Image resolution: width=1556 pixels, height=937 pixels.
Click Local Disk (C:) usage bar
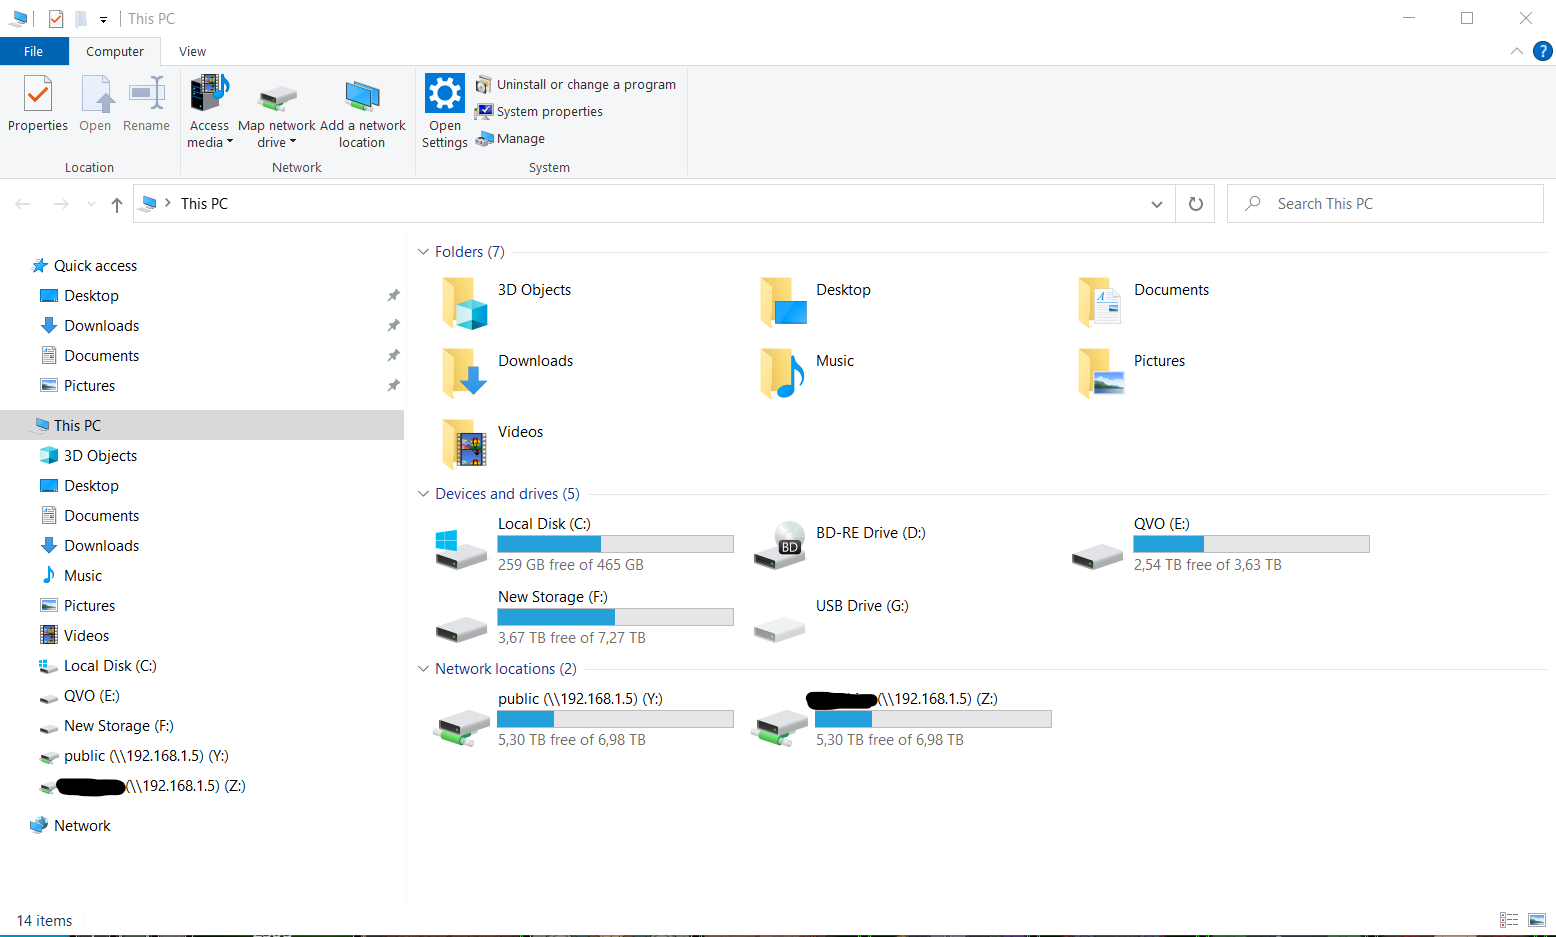pos(615,544)
